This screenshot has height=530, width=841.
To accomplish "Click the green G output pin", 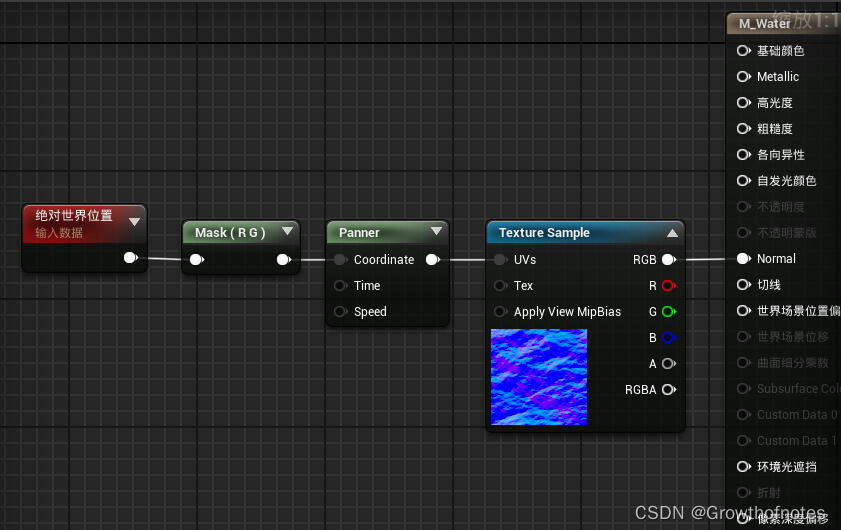I will (x=669, y=312).
